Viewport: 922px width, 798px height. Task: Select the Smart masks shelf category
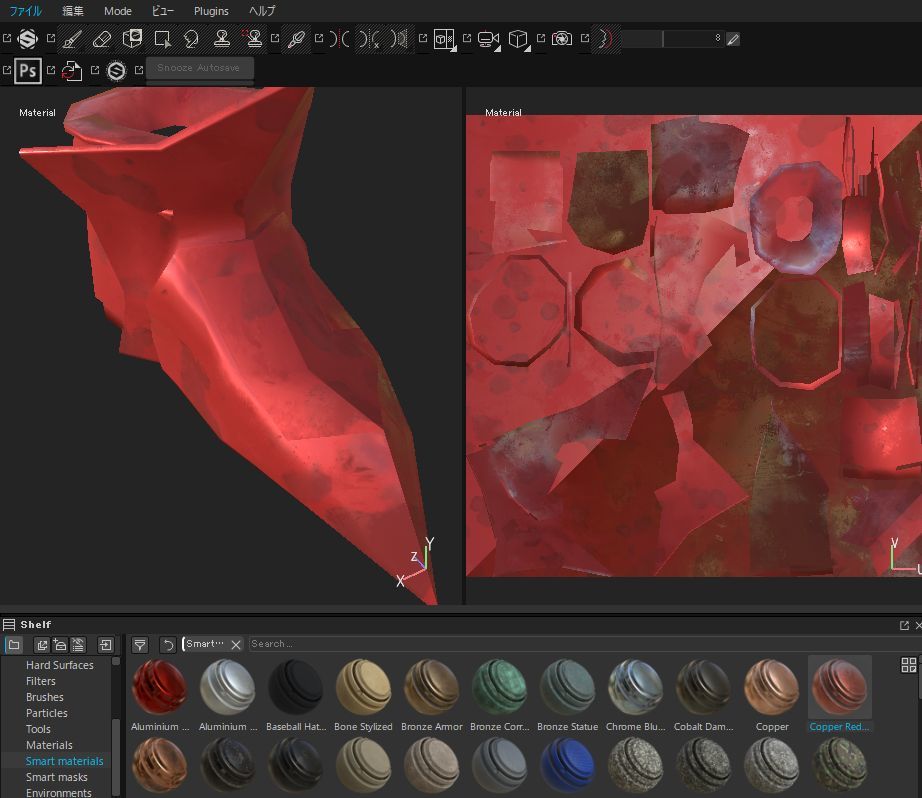pos(56,777)
